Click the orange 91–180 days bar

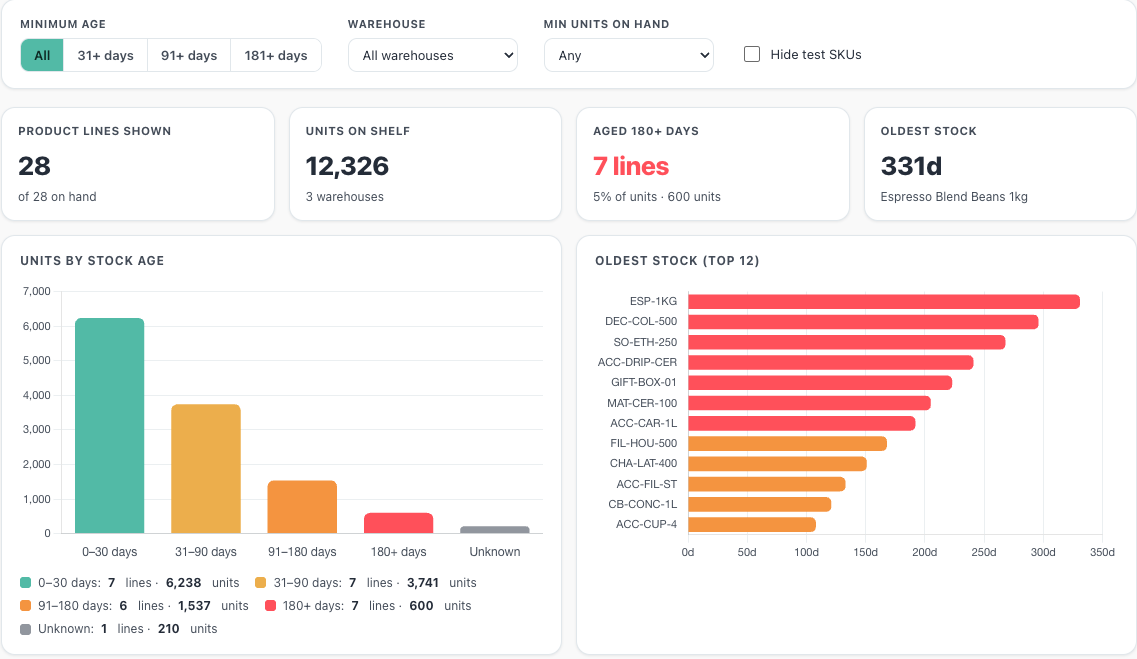click(302, 507)
